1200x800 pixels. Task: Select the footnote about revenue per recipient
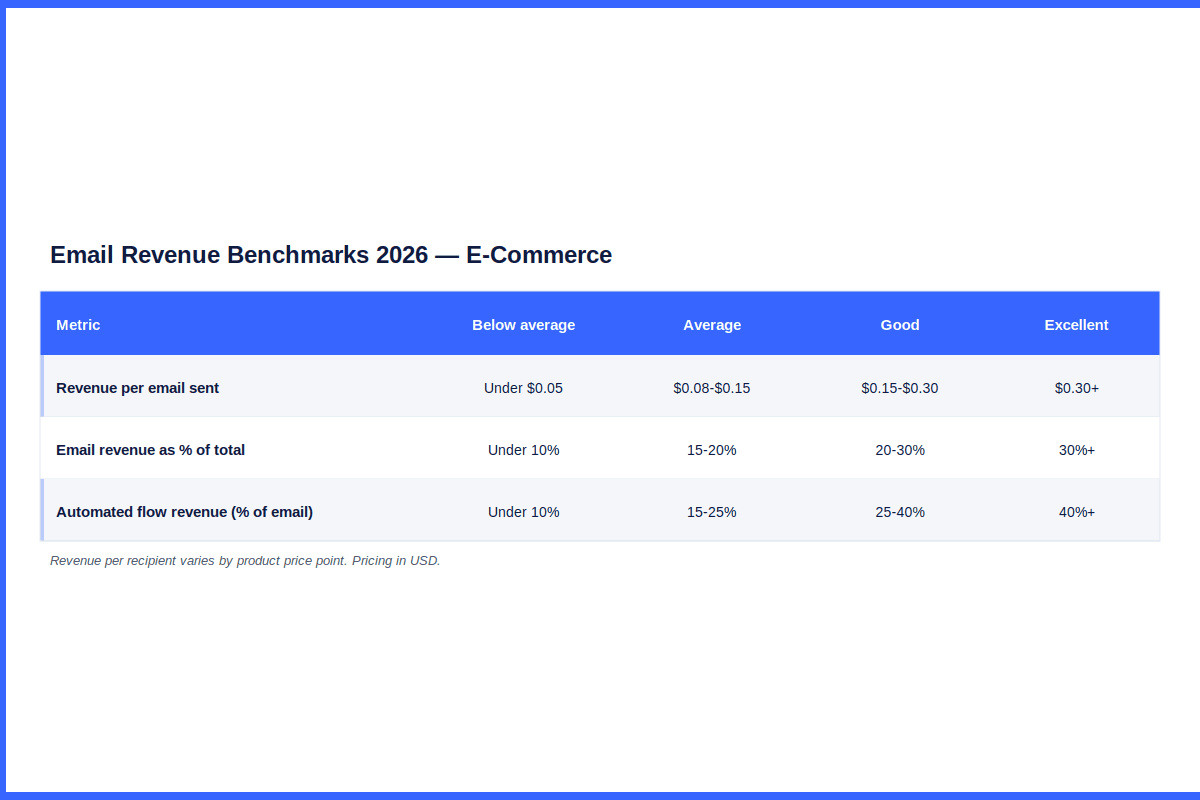pyautogui.click(x=245, y=560)
